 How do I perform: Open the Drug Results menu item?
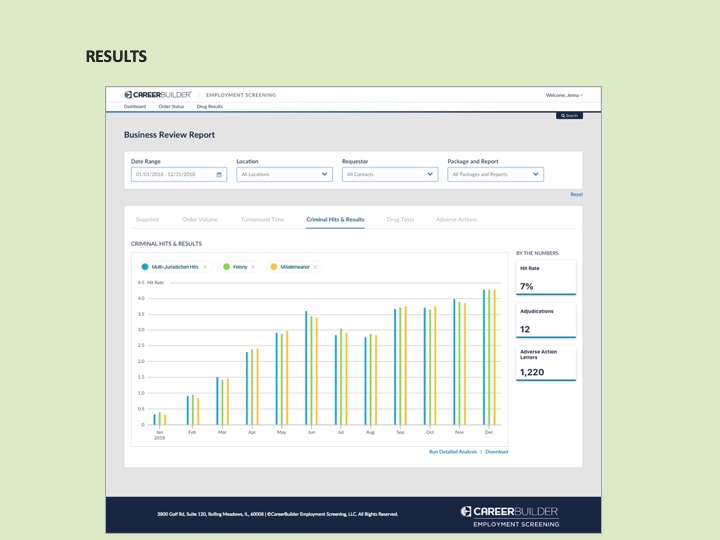(x=210, y=107)
